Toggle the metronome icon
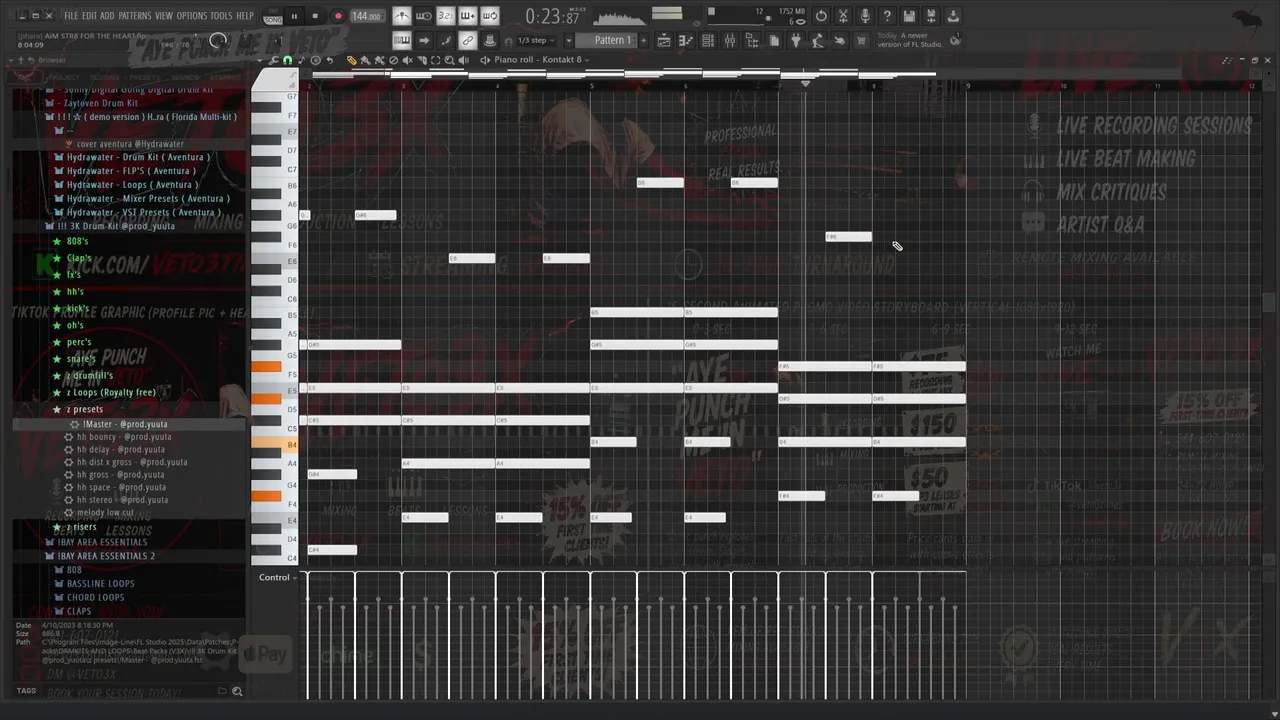Viewport: 1280px width, 720px height. click(x=401, y=16)
